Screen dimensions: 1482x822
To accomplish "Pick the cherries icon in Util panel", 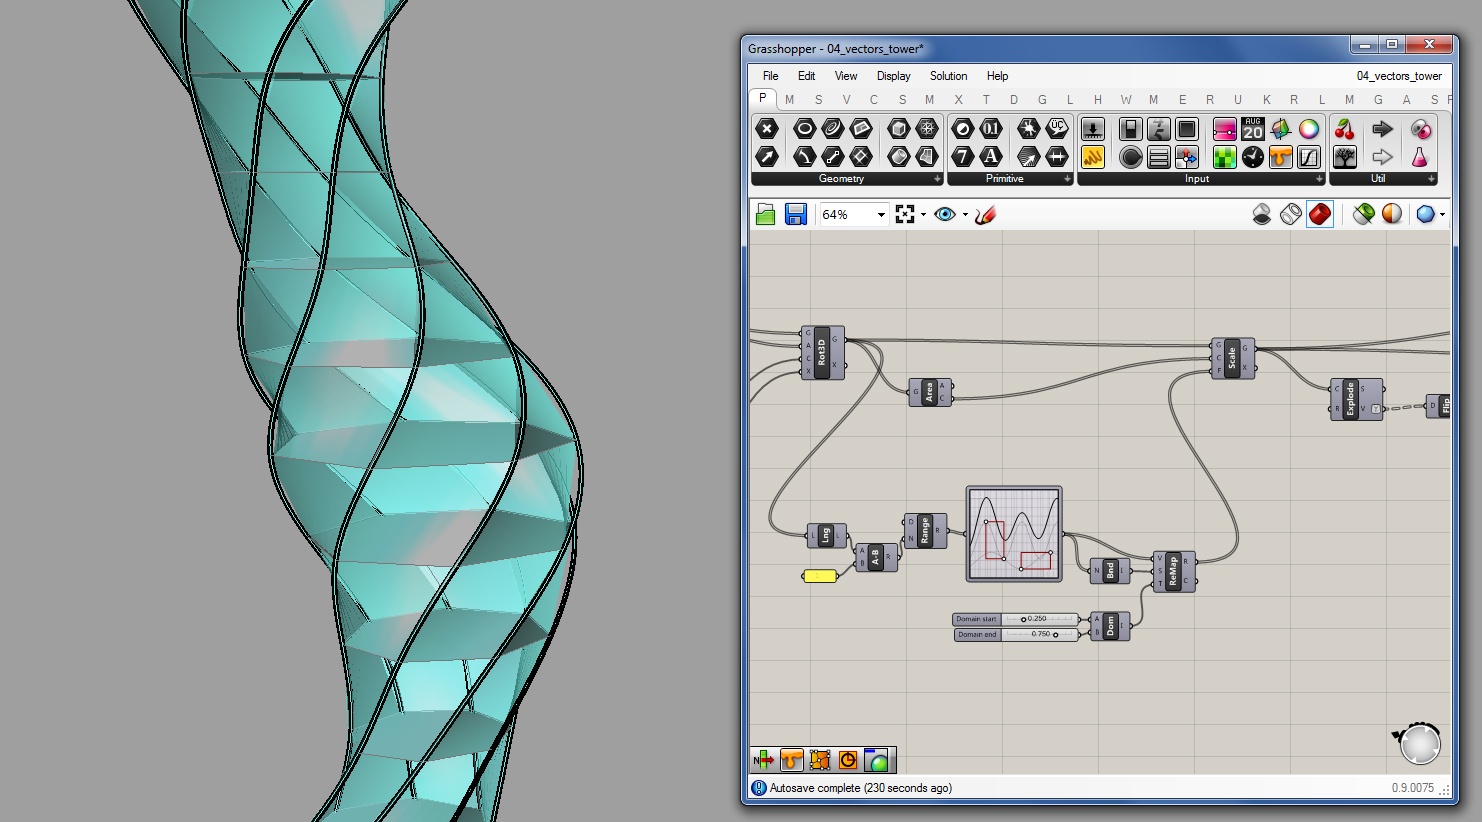I will point(1345,129).
